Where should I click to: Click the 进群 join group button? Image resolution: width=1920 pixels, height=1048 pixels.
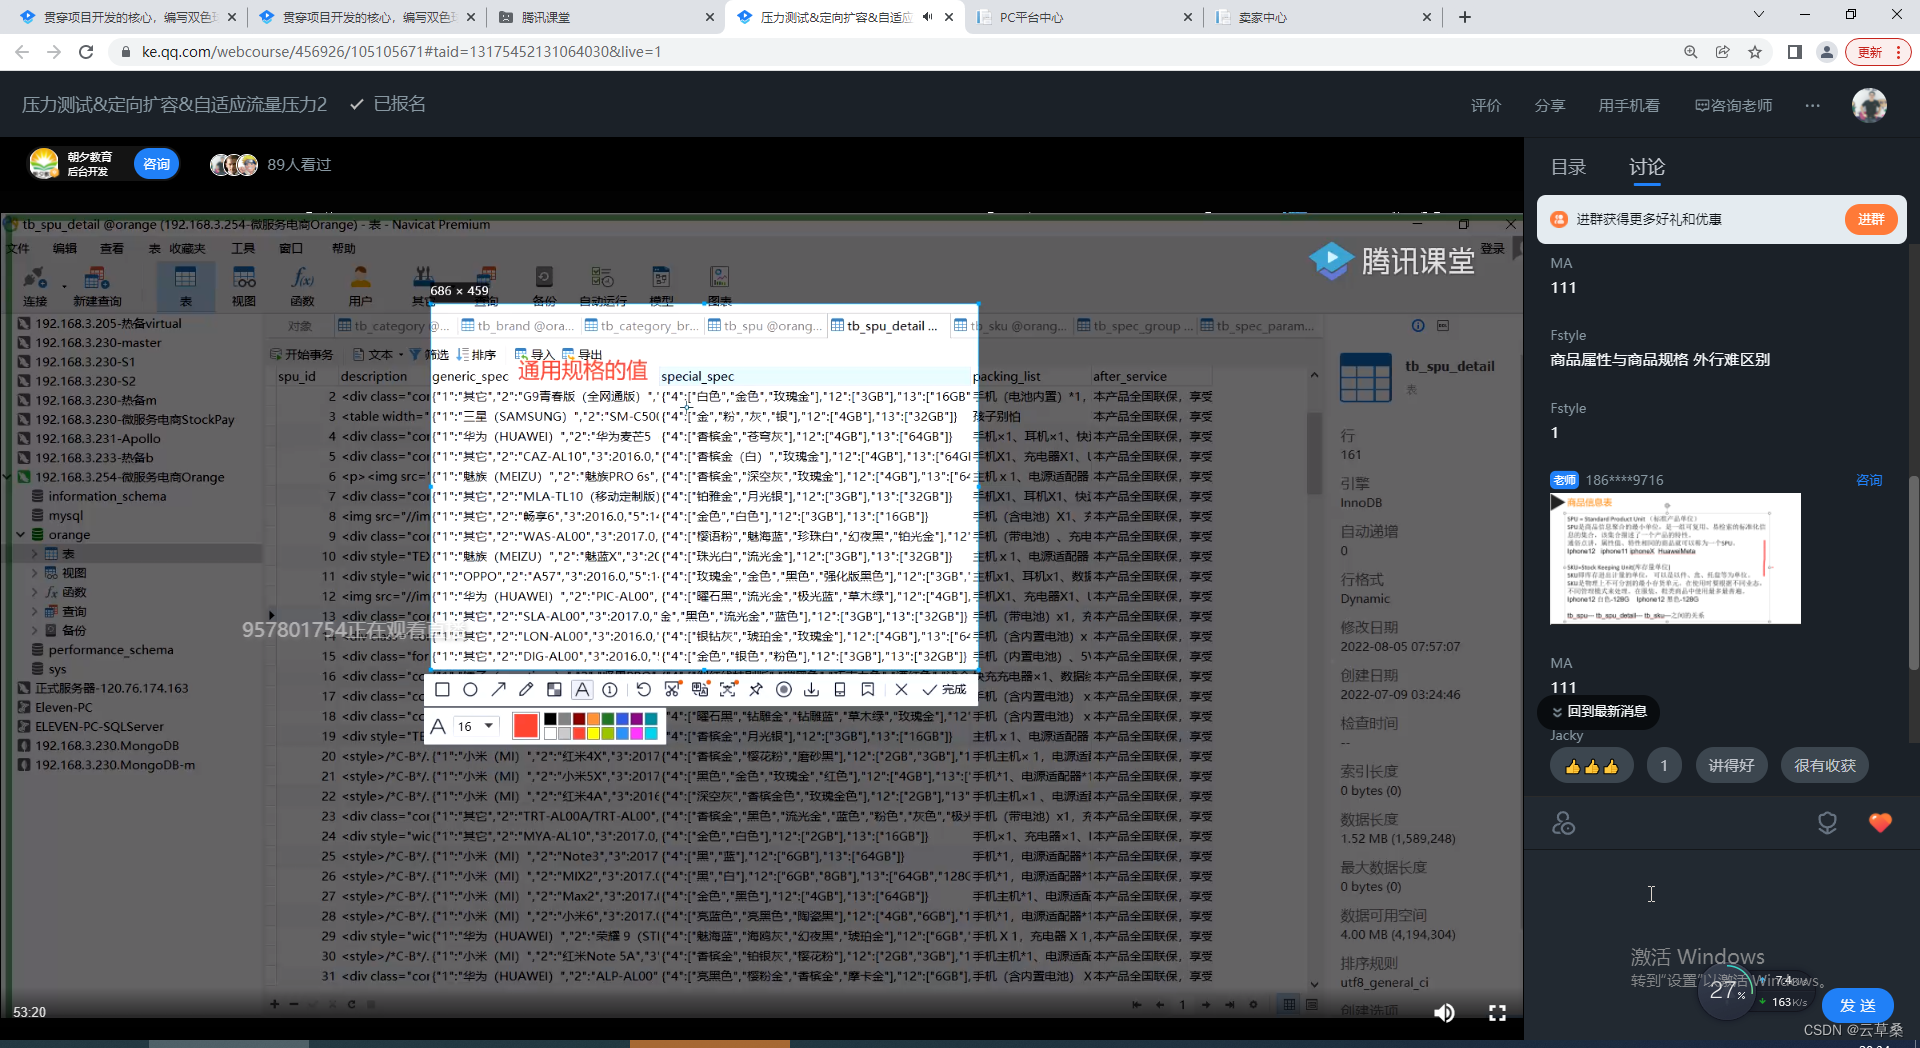pos(1870,219)
